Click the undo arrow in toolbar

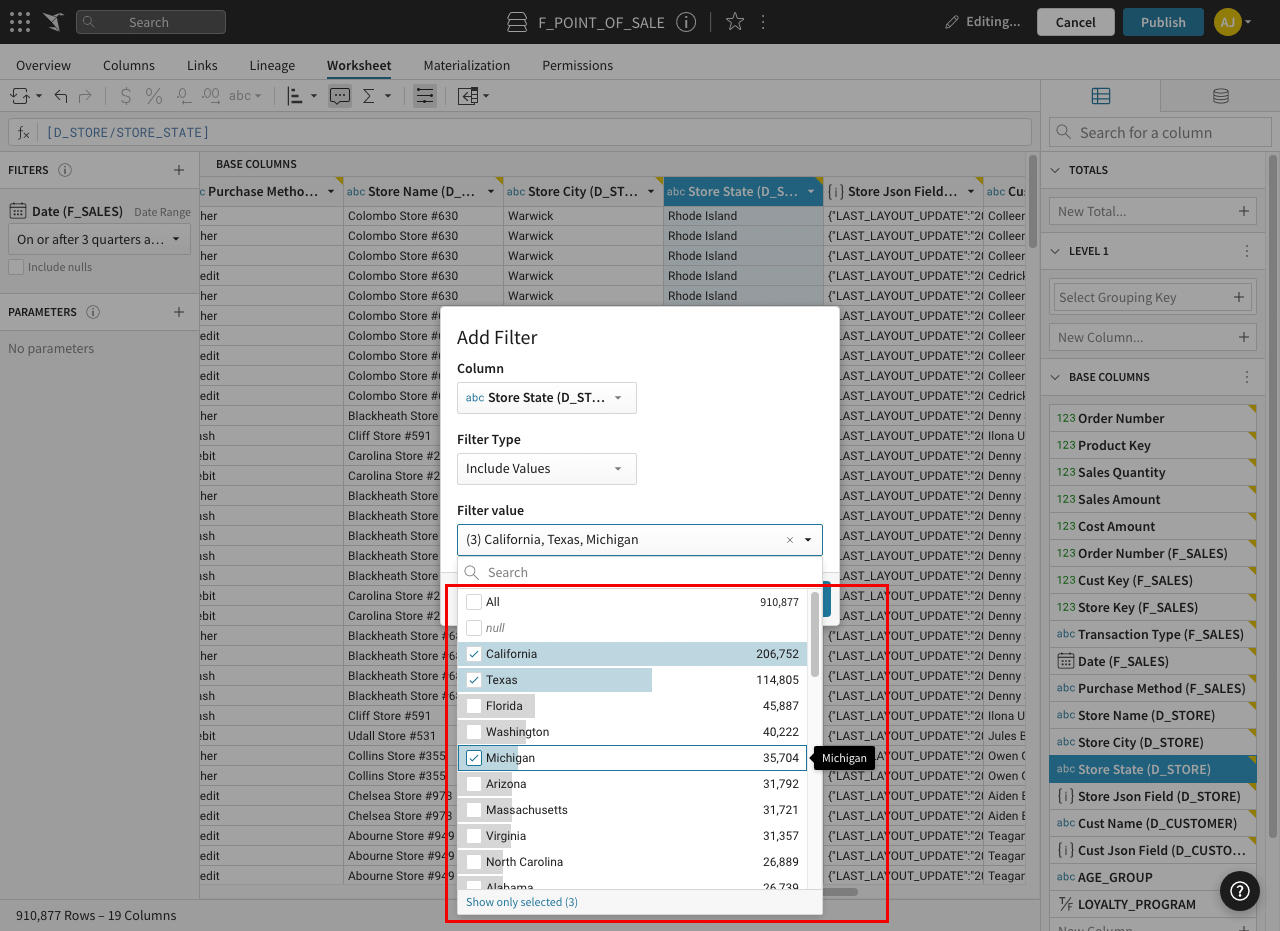61,96
